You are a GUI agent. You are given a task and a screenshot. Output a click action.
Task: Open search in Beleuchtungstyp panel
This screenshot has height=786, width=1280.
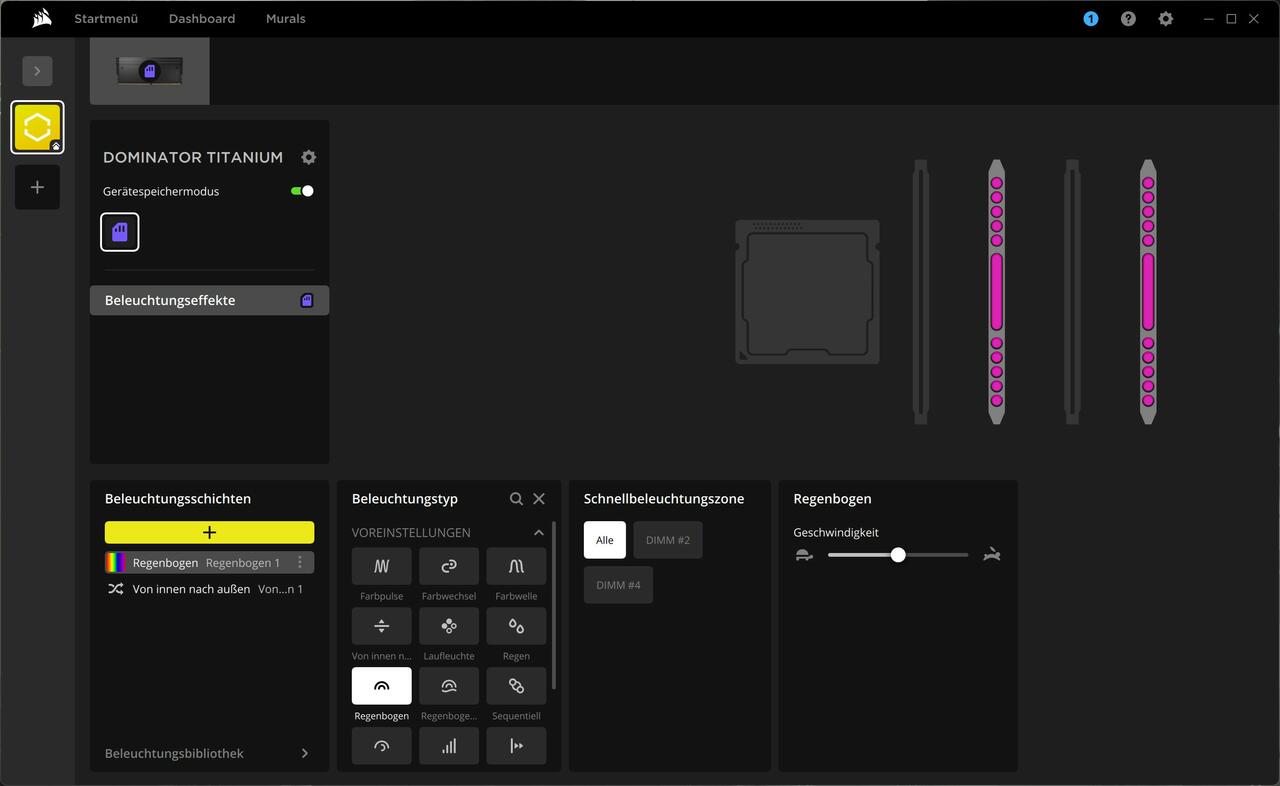click(516, 499)
